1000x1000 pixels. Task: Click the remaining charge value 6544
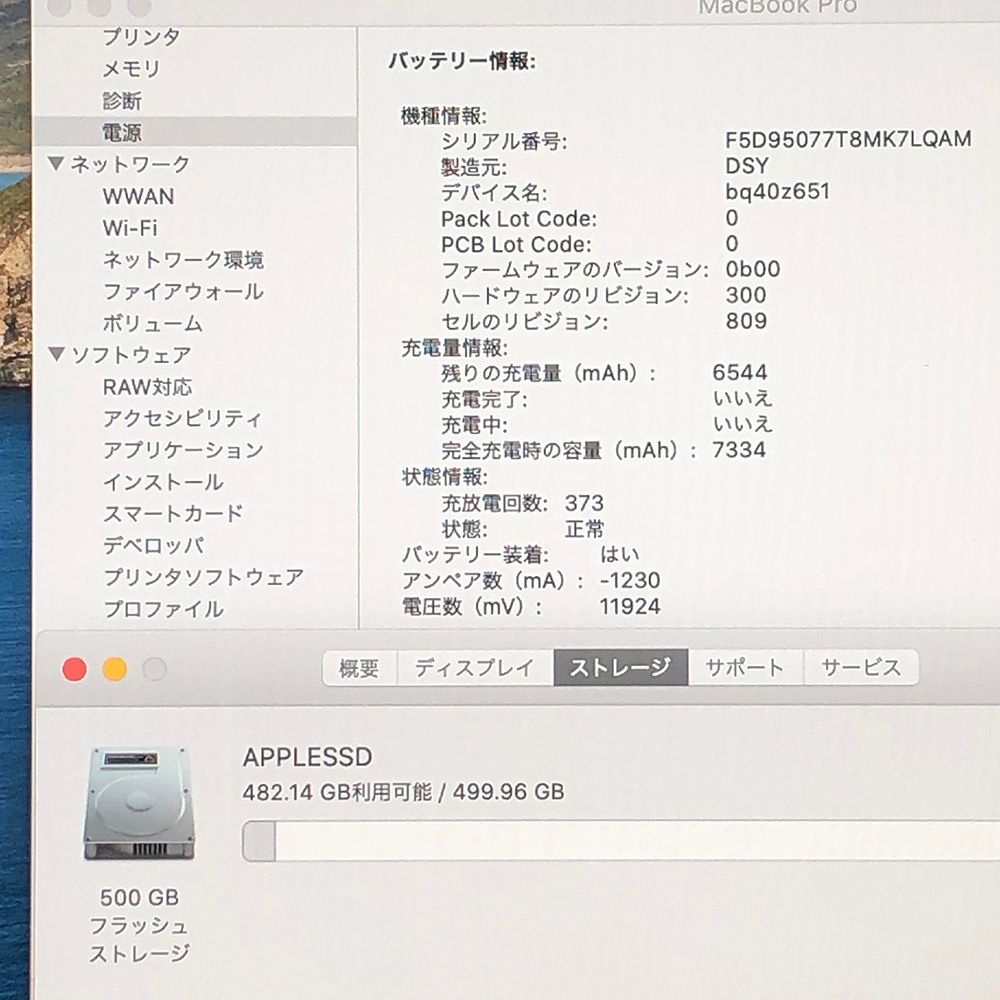(740, 372)
